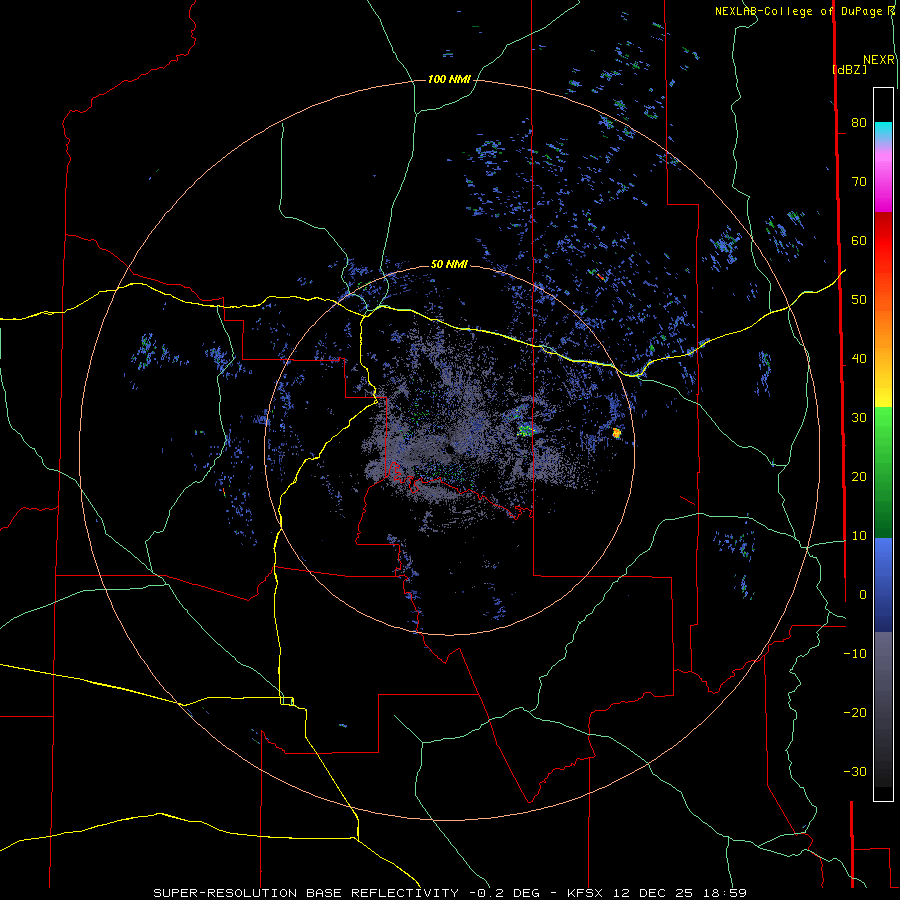Select the 20 value on dBZ scale
Image resolution: width=900 pixels, height=900 pixels.
[x=859, y=476]
